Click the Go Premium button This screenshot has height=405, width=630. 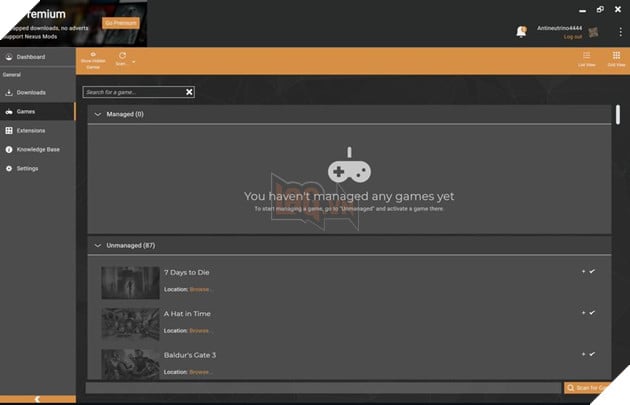click(121, 23)
